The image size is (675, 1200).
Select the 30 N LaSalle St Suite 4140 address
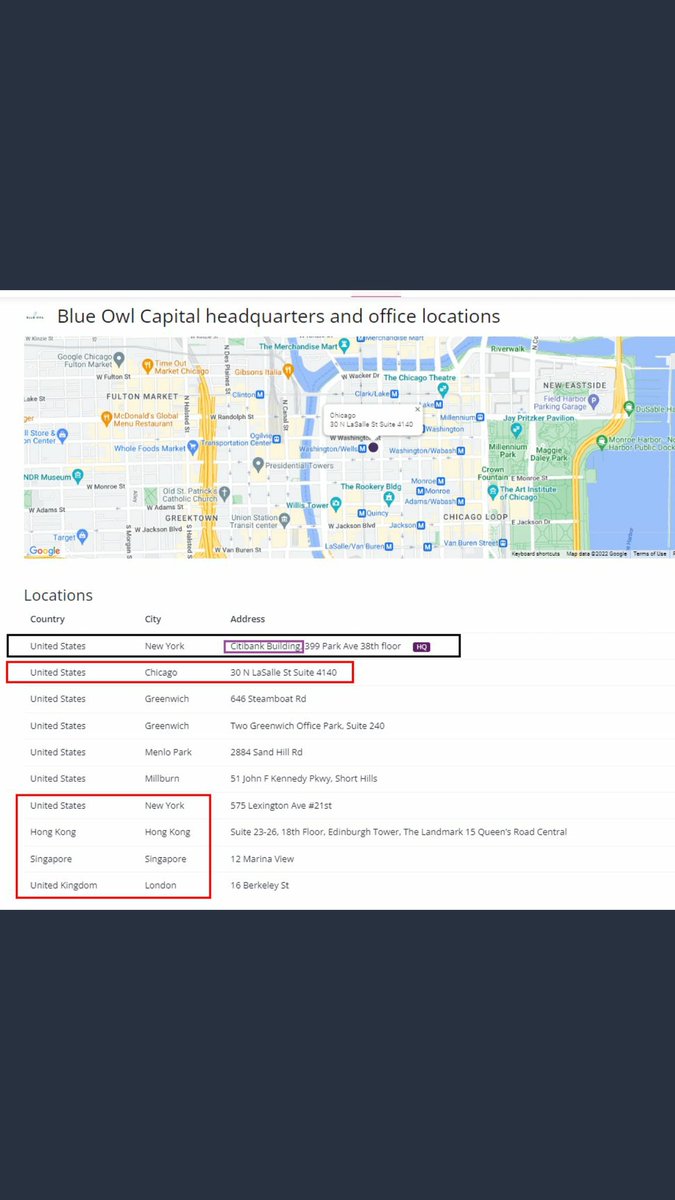[284, 673]
